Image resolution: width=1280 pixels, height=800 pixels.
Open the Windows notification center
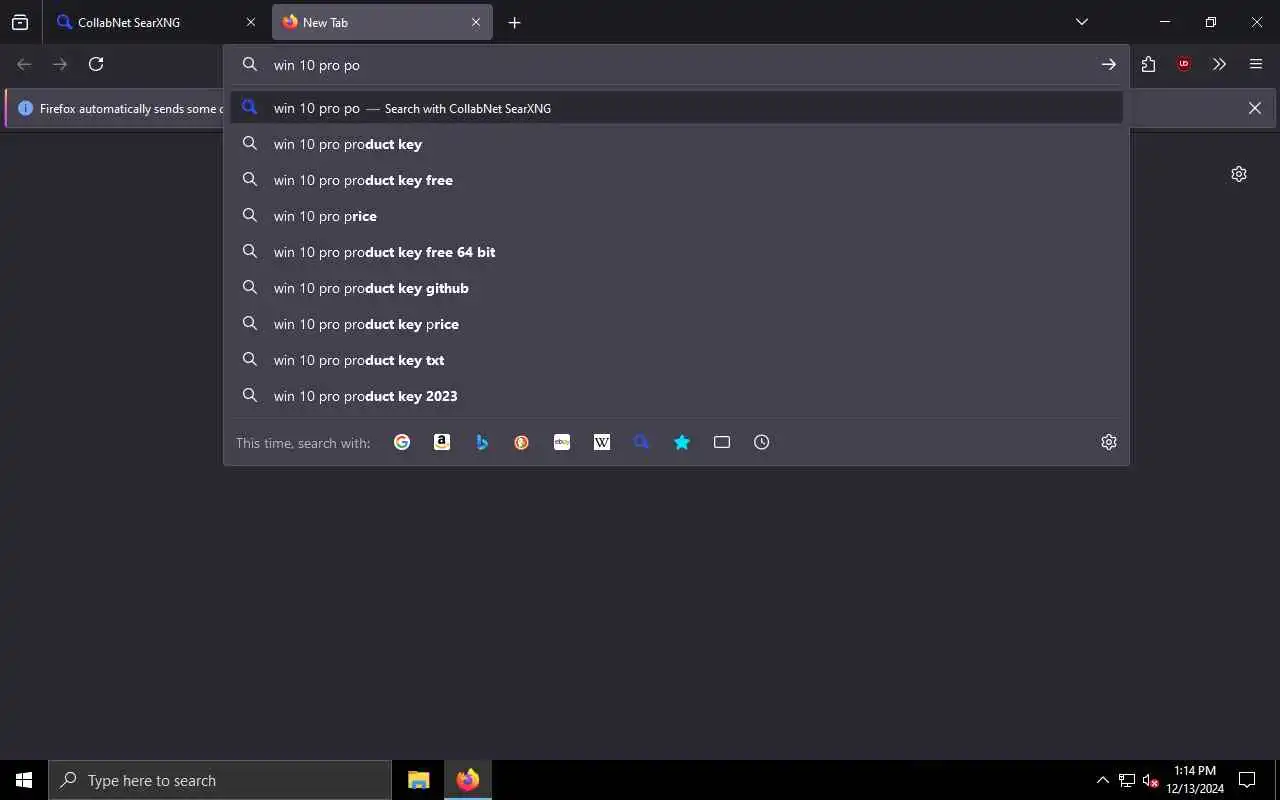pos(1247,780)
